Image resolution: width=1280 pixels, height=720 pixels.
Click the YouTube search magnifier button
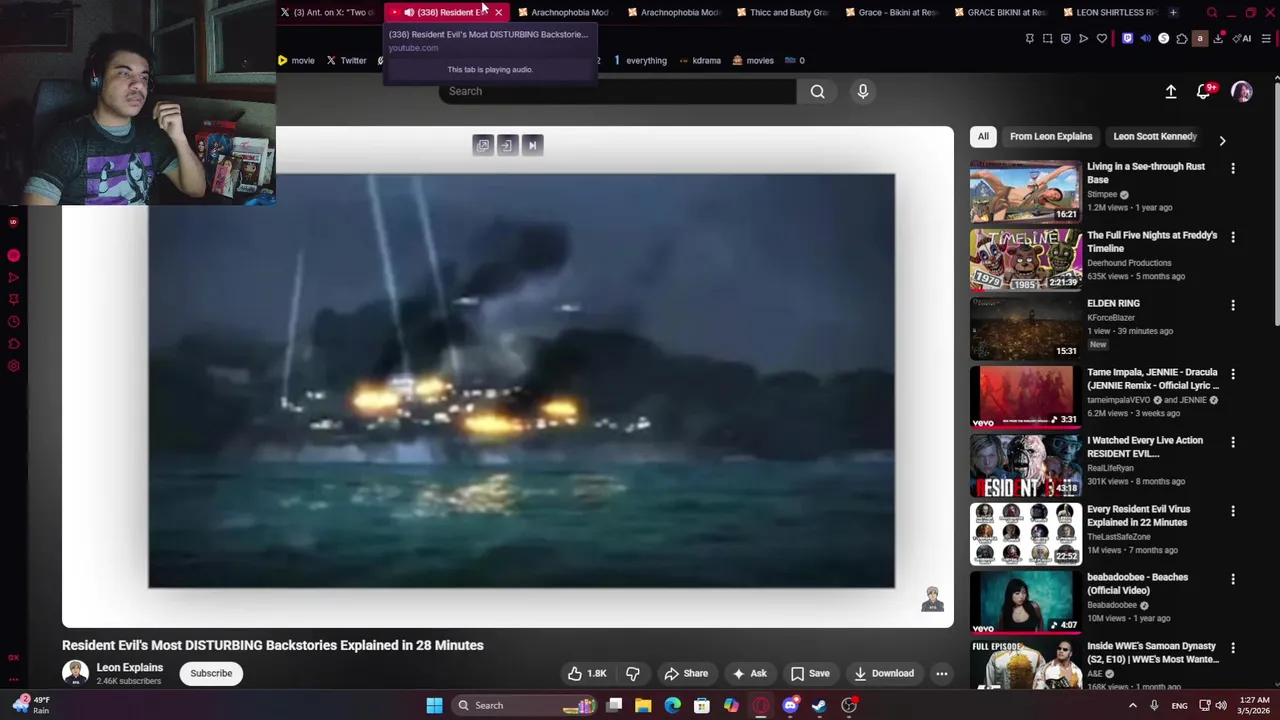click(817, 91)
